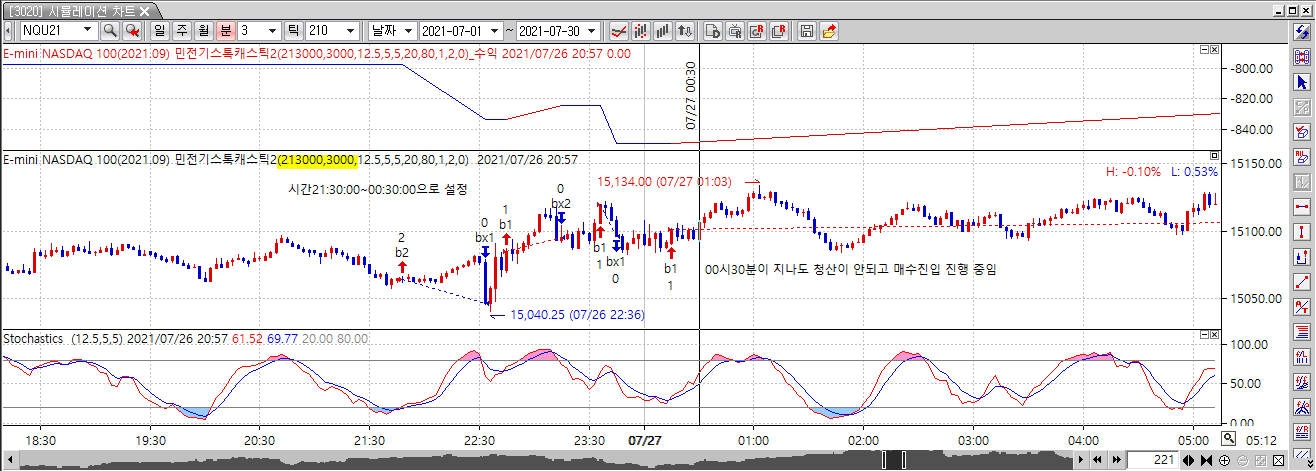Open the start date 2021-07-01 dropdown
Viewport: 1316px width, 471px height.
pos(493,31)
